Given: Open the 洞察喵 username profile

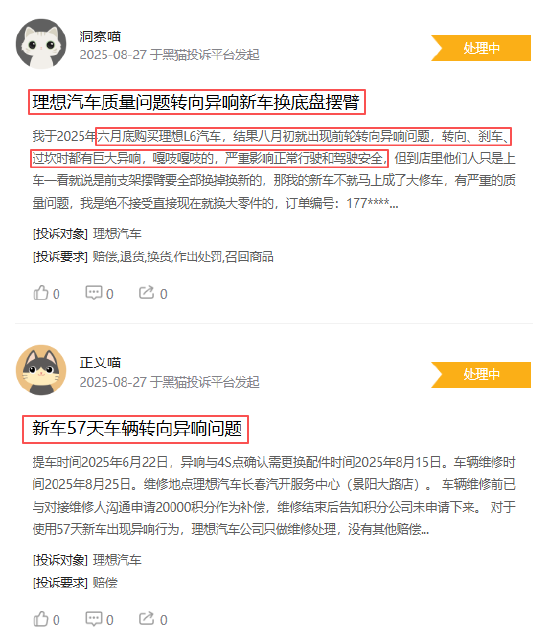Looking at the screenshot, I should click(x=100, y=36).
